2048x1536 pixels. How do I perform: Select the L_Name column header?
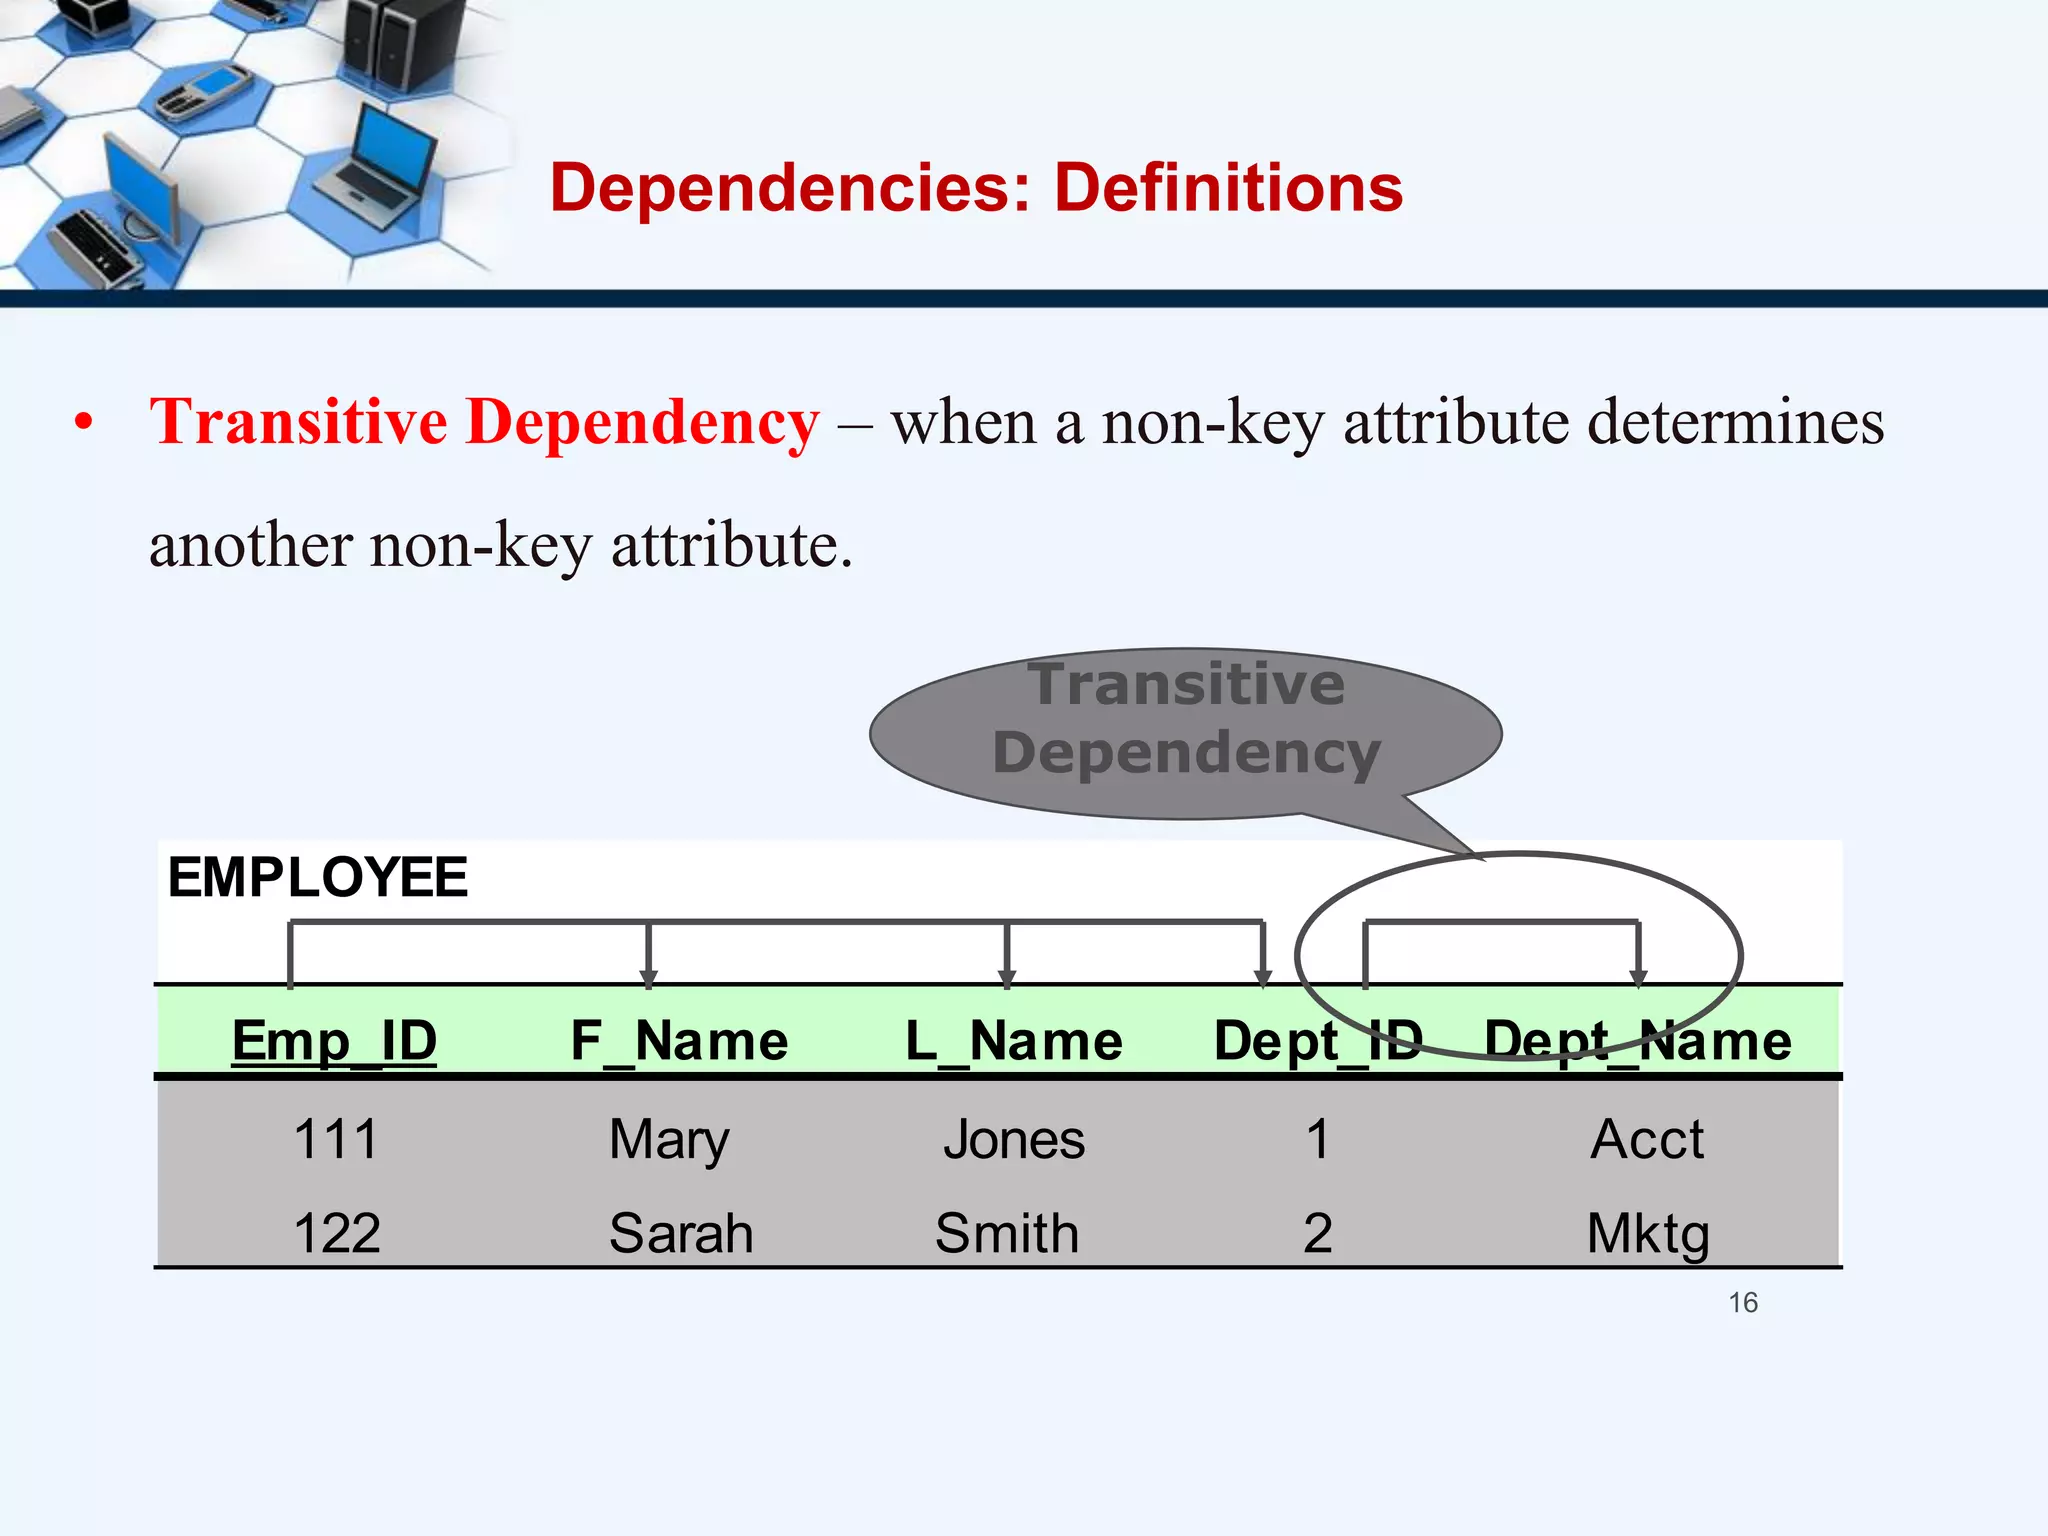tap(1014, 1040)
